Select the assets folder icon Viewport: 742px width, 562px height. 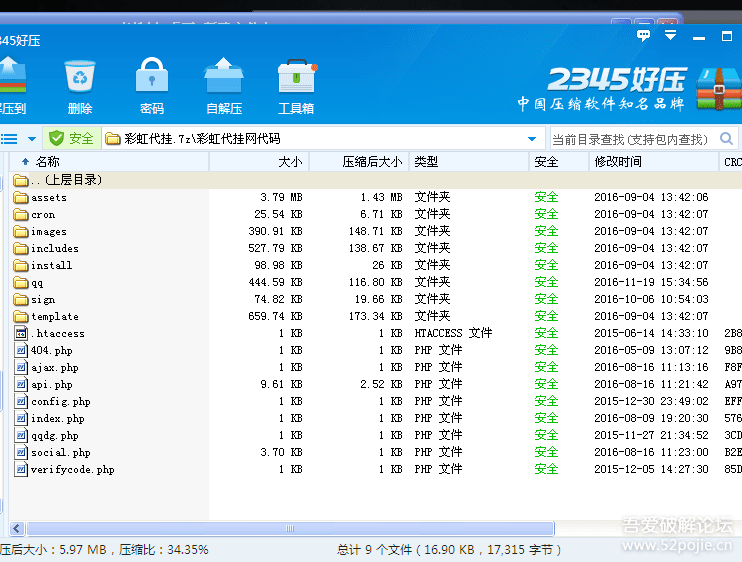tap(20, 197)
